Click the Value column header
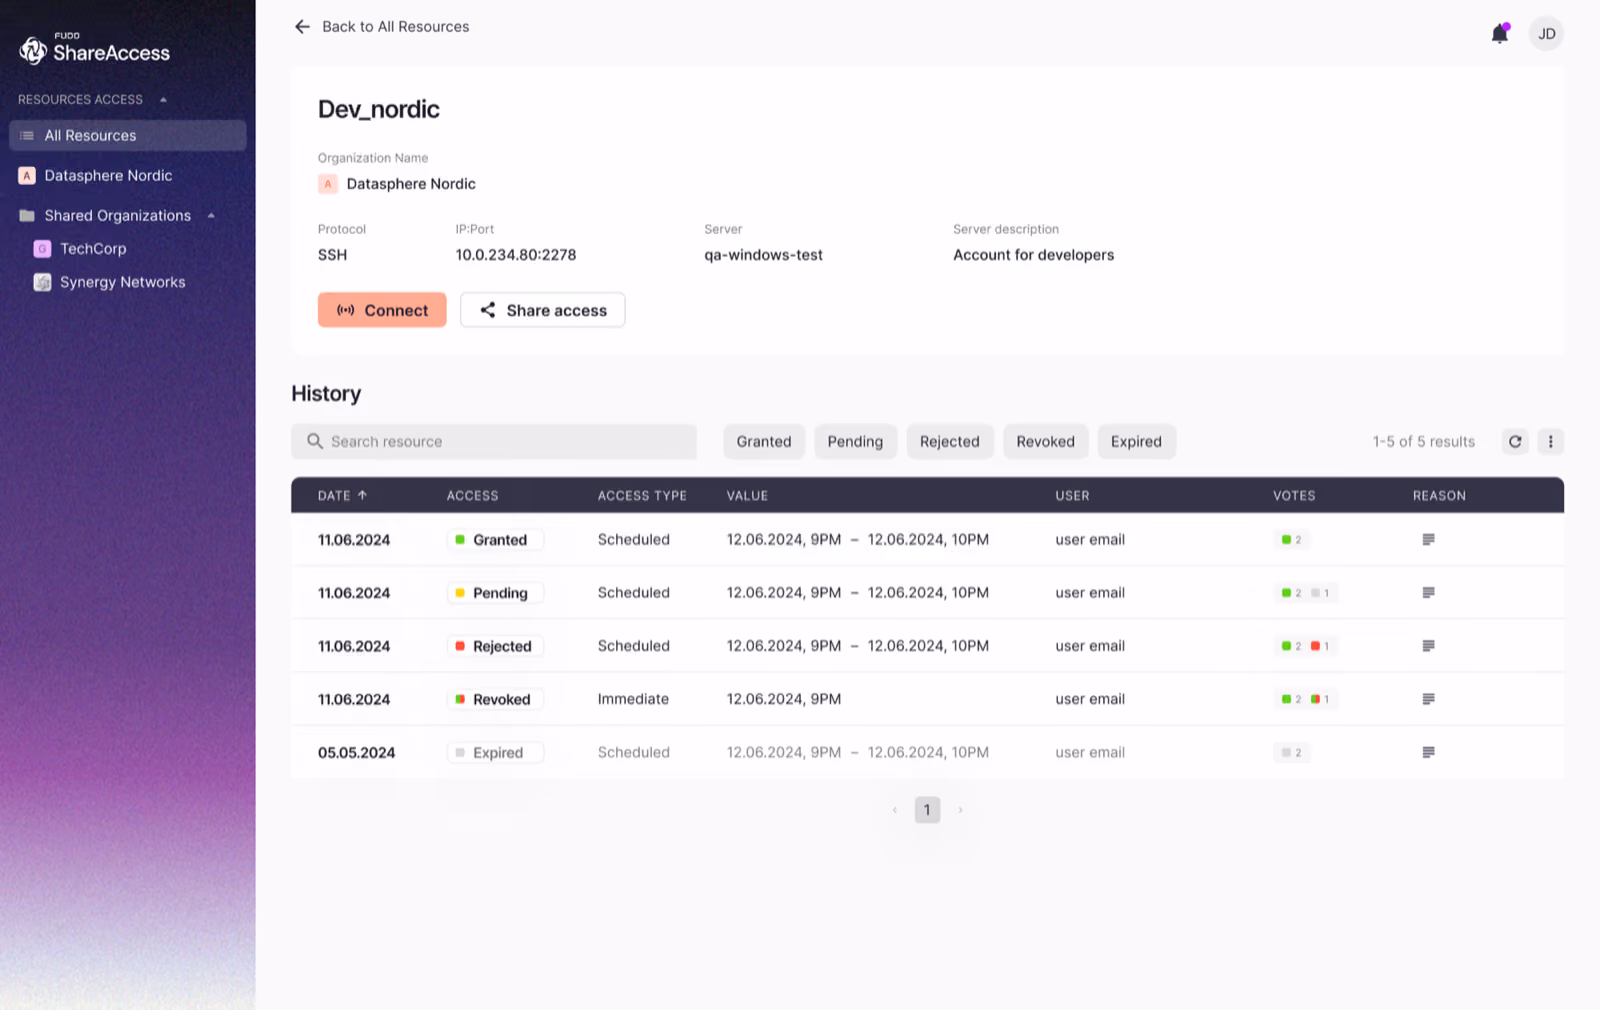1600x1010 pixels. point(747,496)
